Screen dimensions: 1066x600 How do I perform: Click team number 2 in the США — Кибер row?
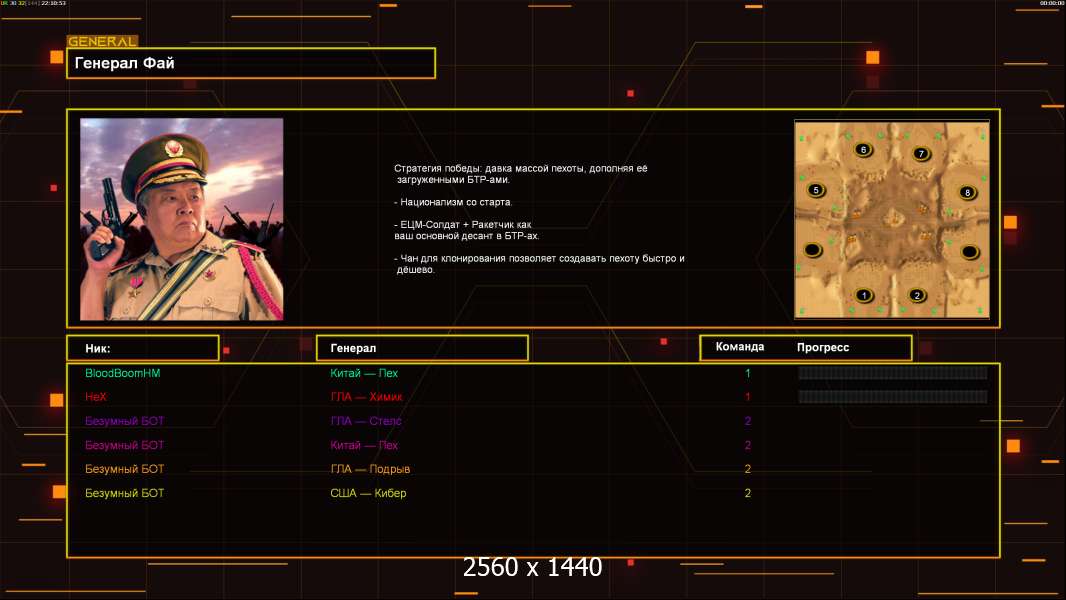coord(747,493)
